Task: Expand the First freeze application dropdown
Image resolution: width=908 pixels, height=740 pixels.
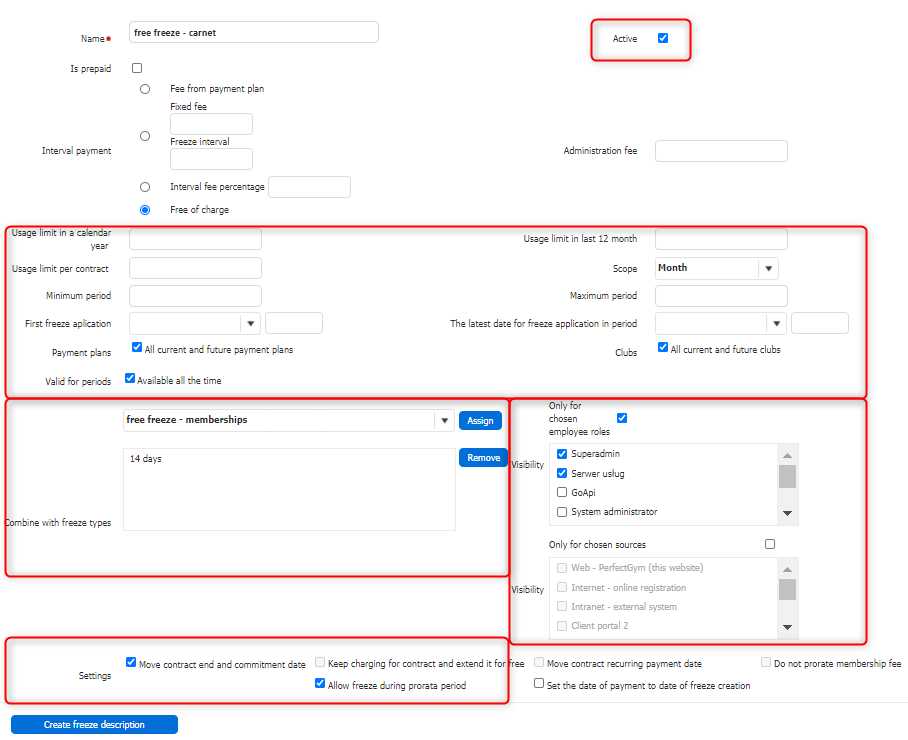Action: (x=250, y=323)
